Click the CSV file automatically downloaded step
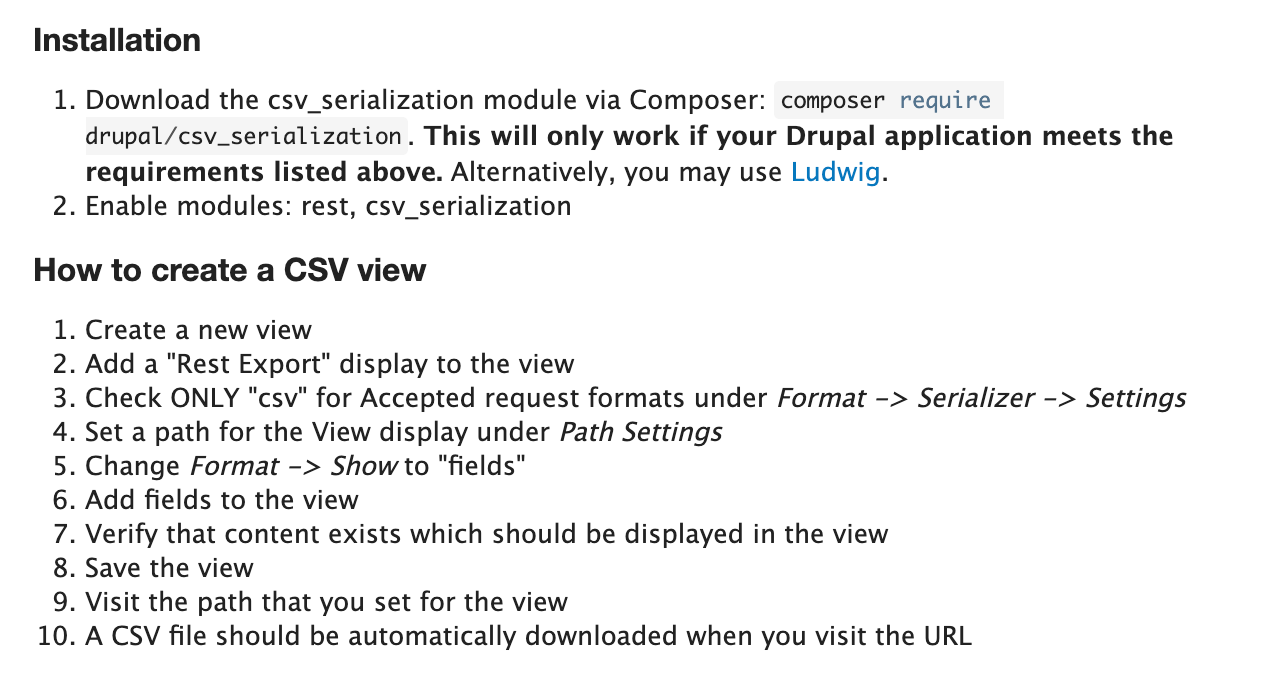The height and width of the screenshot is (676, 1262). pyautogui.click(x=529, y=636)
